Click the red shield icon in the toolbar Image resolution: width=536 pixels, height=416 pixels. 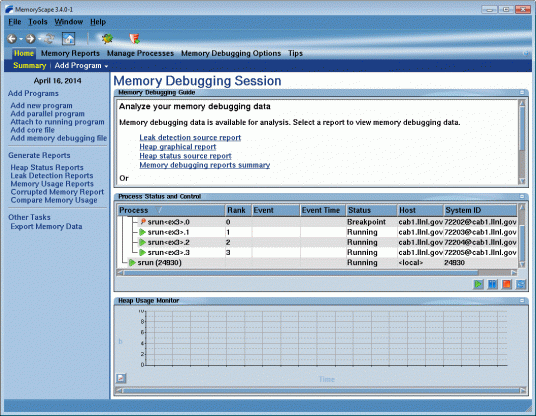(x=134, y=38)
